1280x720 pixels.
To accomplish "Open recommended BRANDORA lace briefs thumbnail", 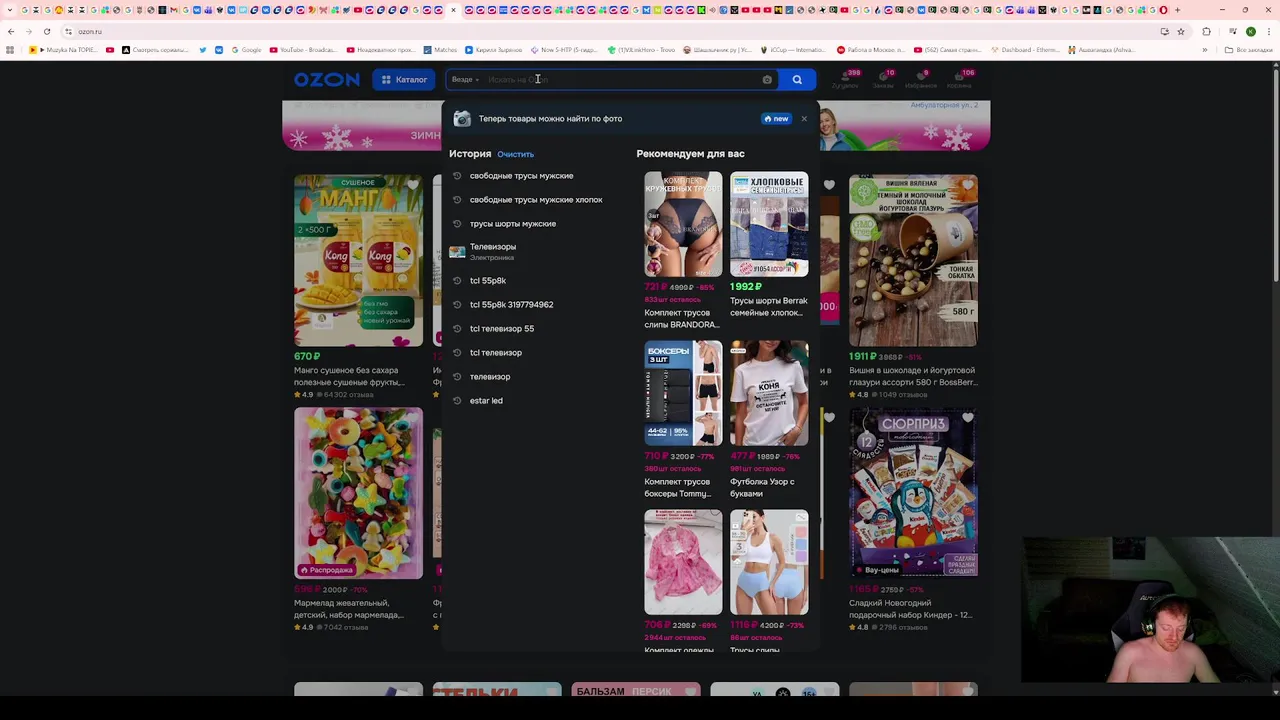I will pyautogui.click(x=683, y=224).
